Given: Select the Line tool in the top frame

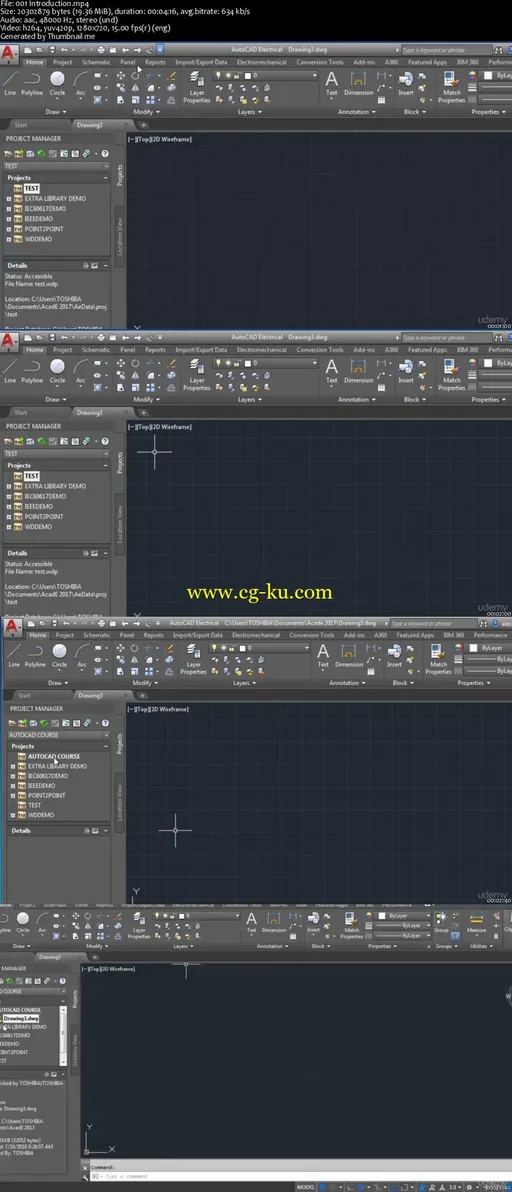Looking at the screenshot, I should coord(9,82).
